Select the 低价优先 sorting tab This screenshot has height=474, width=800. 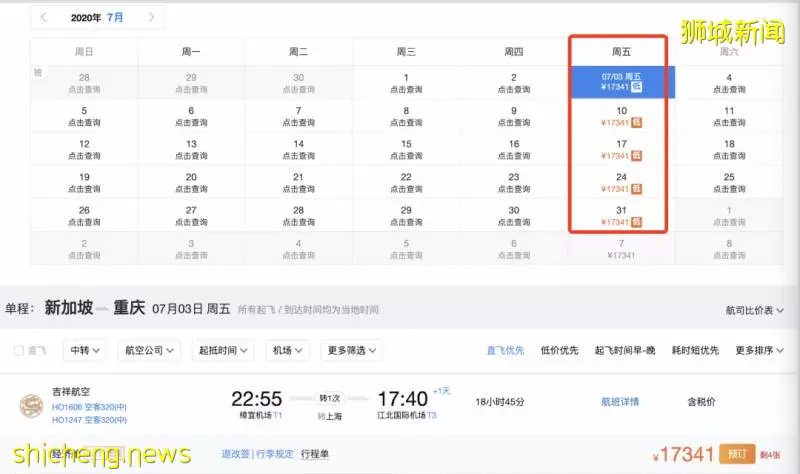559,351
